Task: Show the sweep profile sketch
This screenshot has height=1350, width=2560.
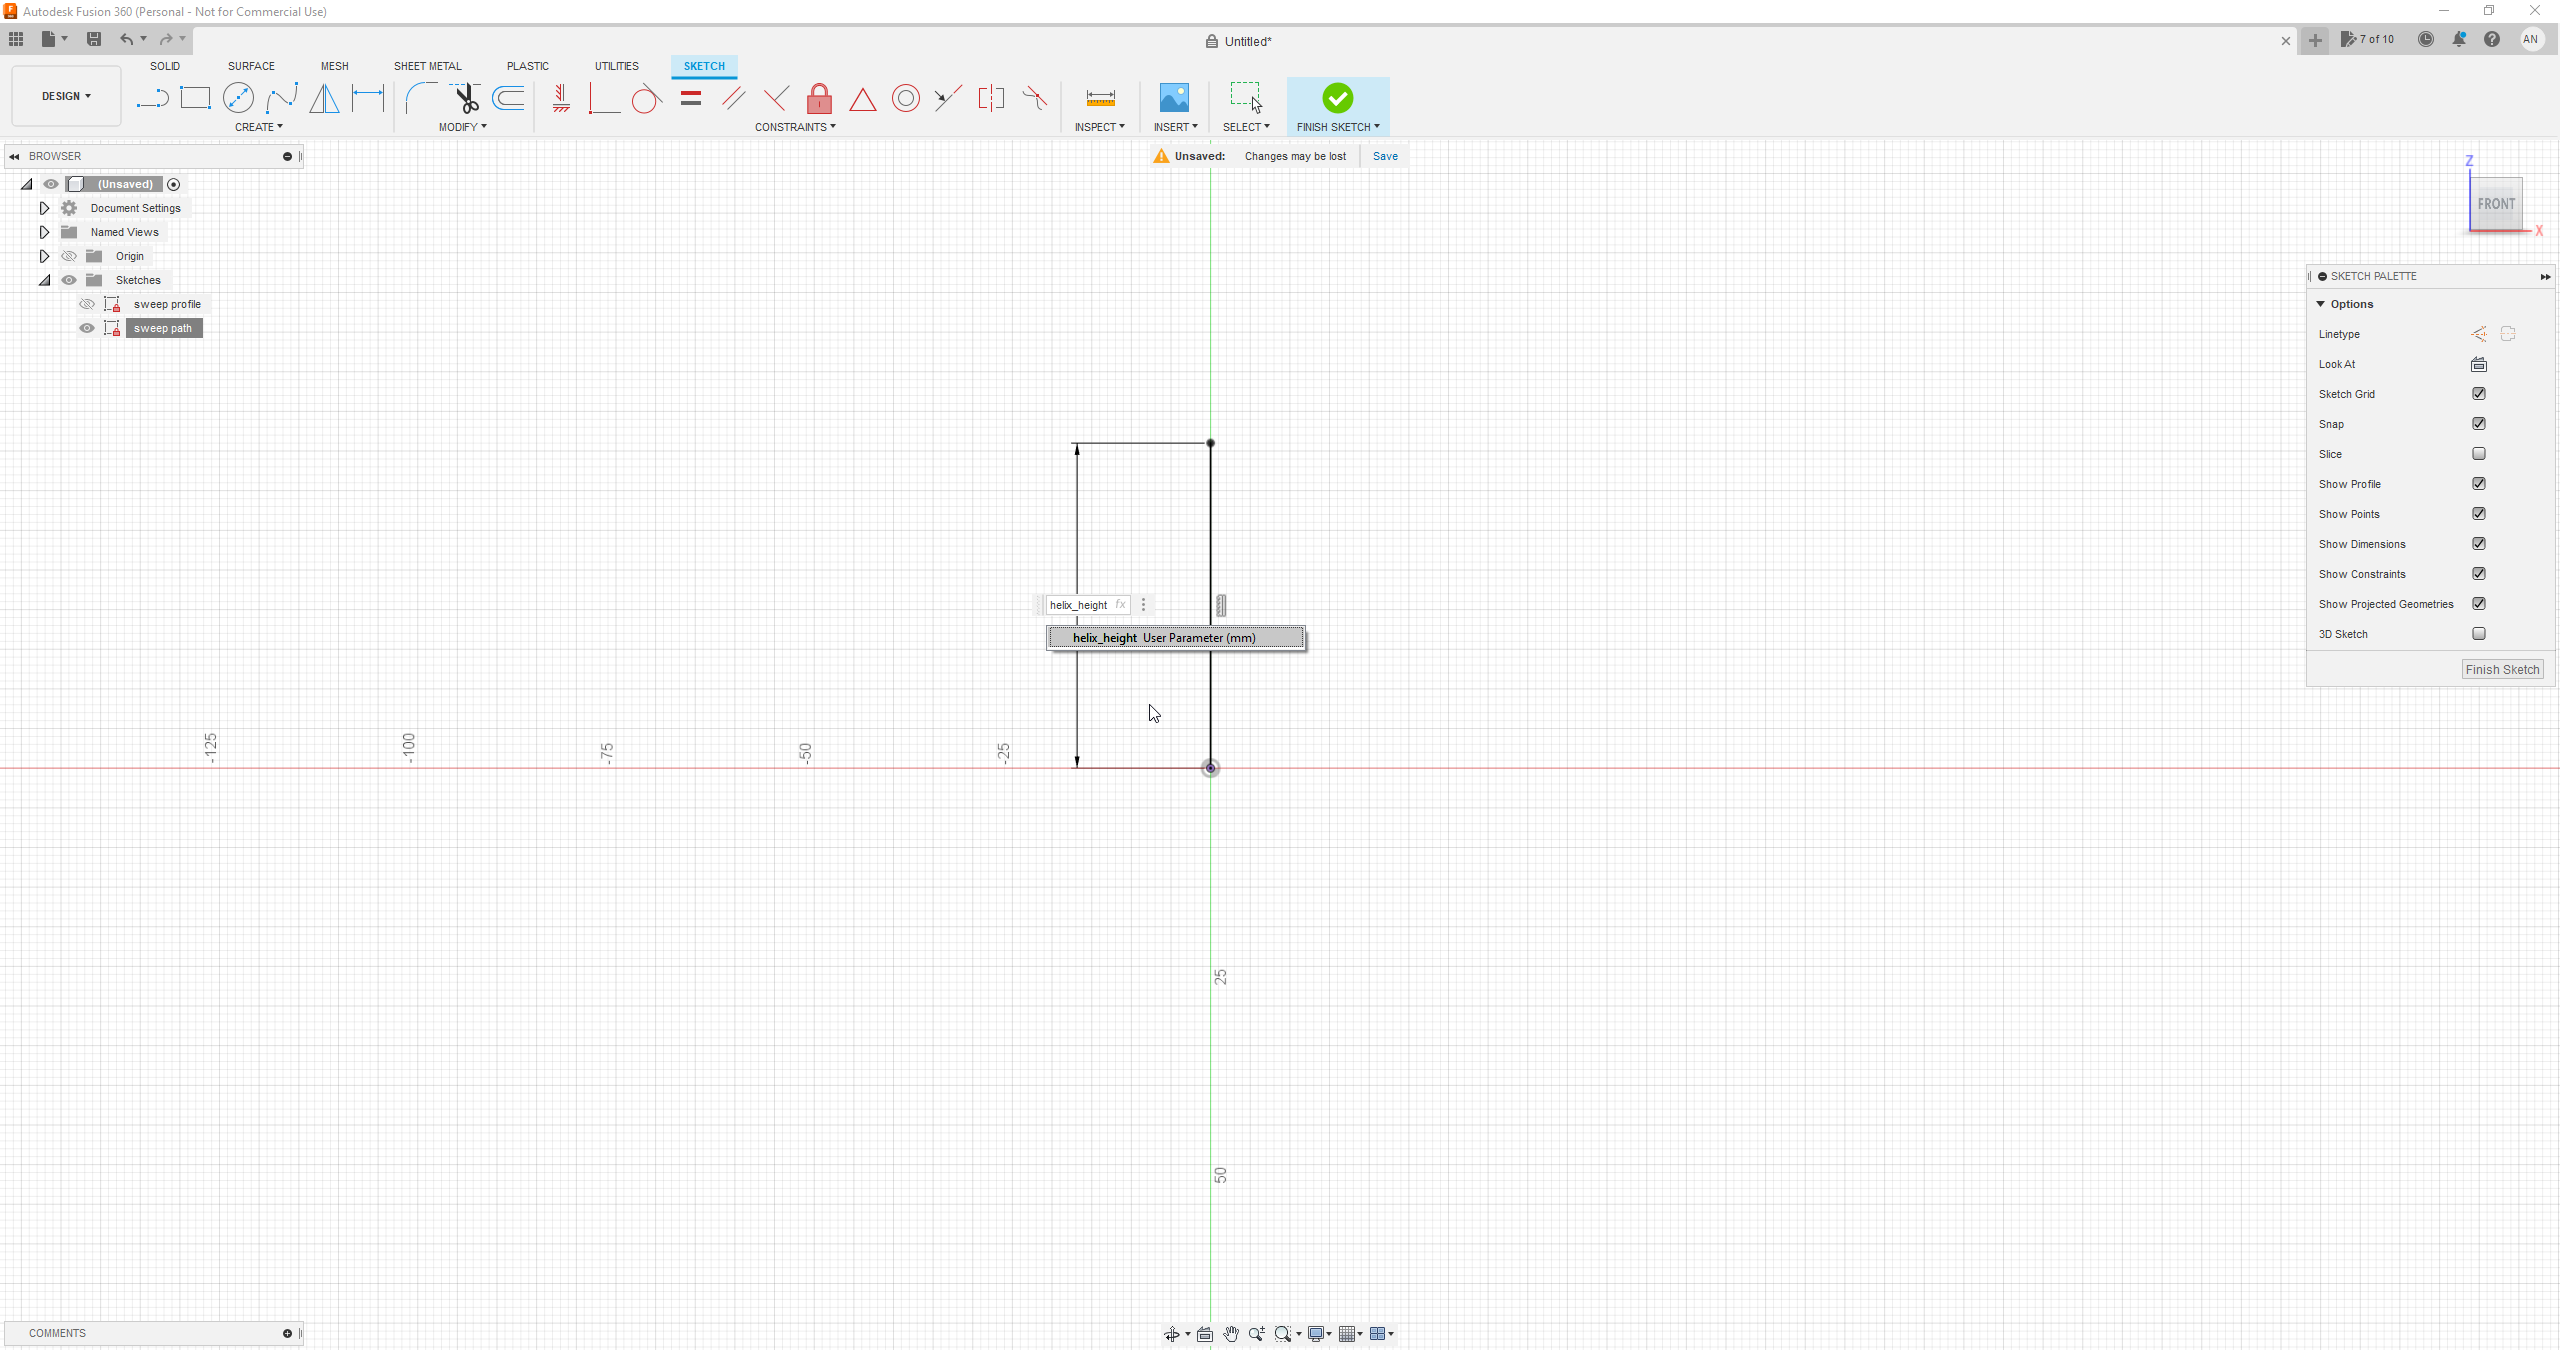Action: [87, 304]
